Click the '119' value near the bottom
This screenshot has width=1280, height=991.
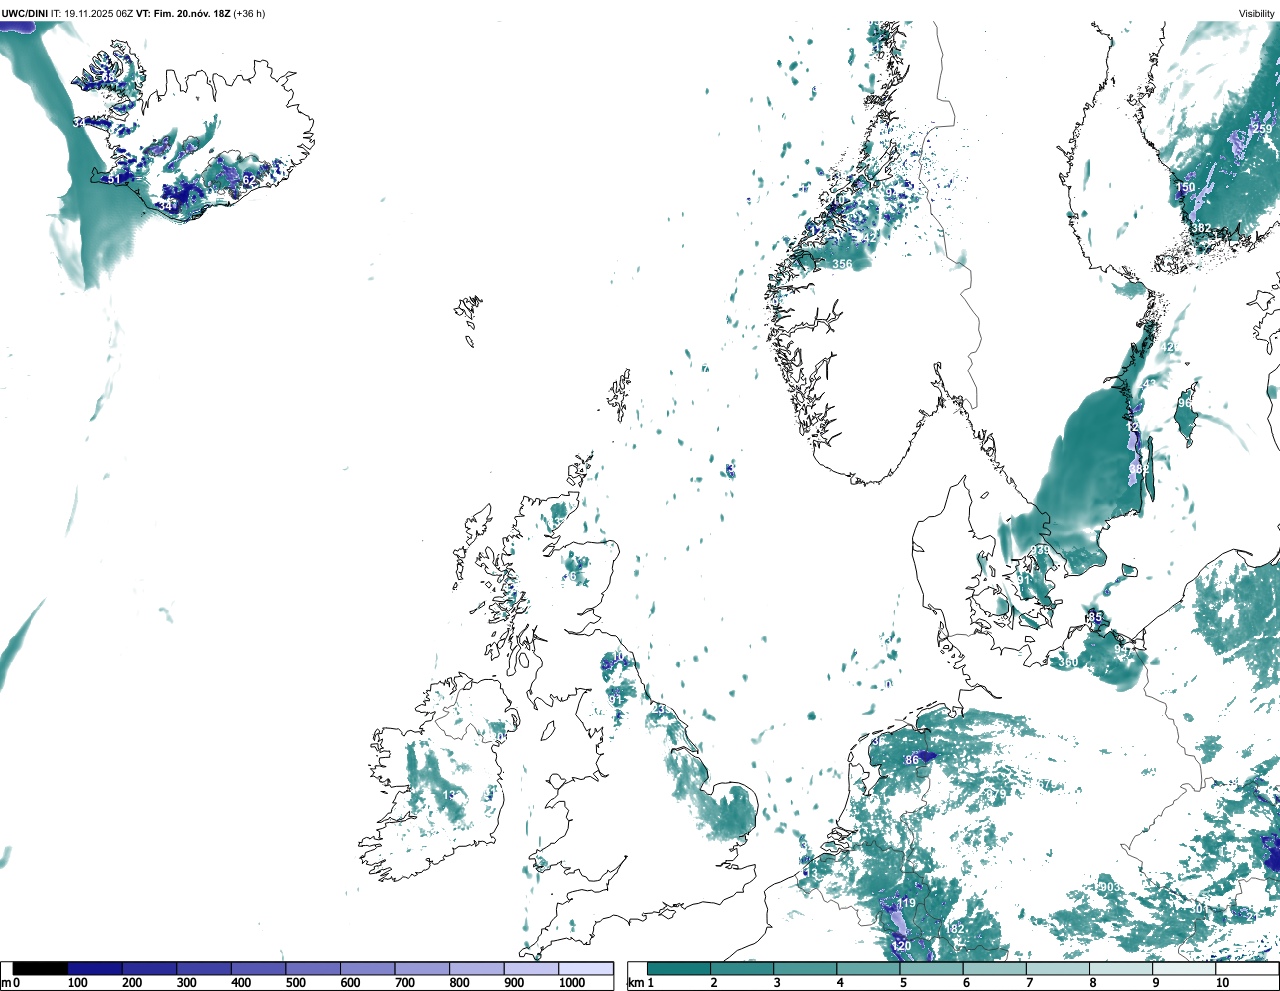pyautogui.click(x=906, y=904)
